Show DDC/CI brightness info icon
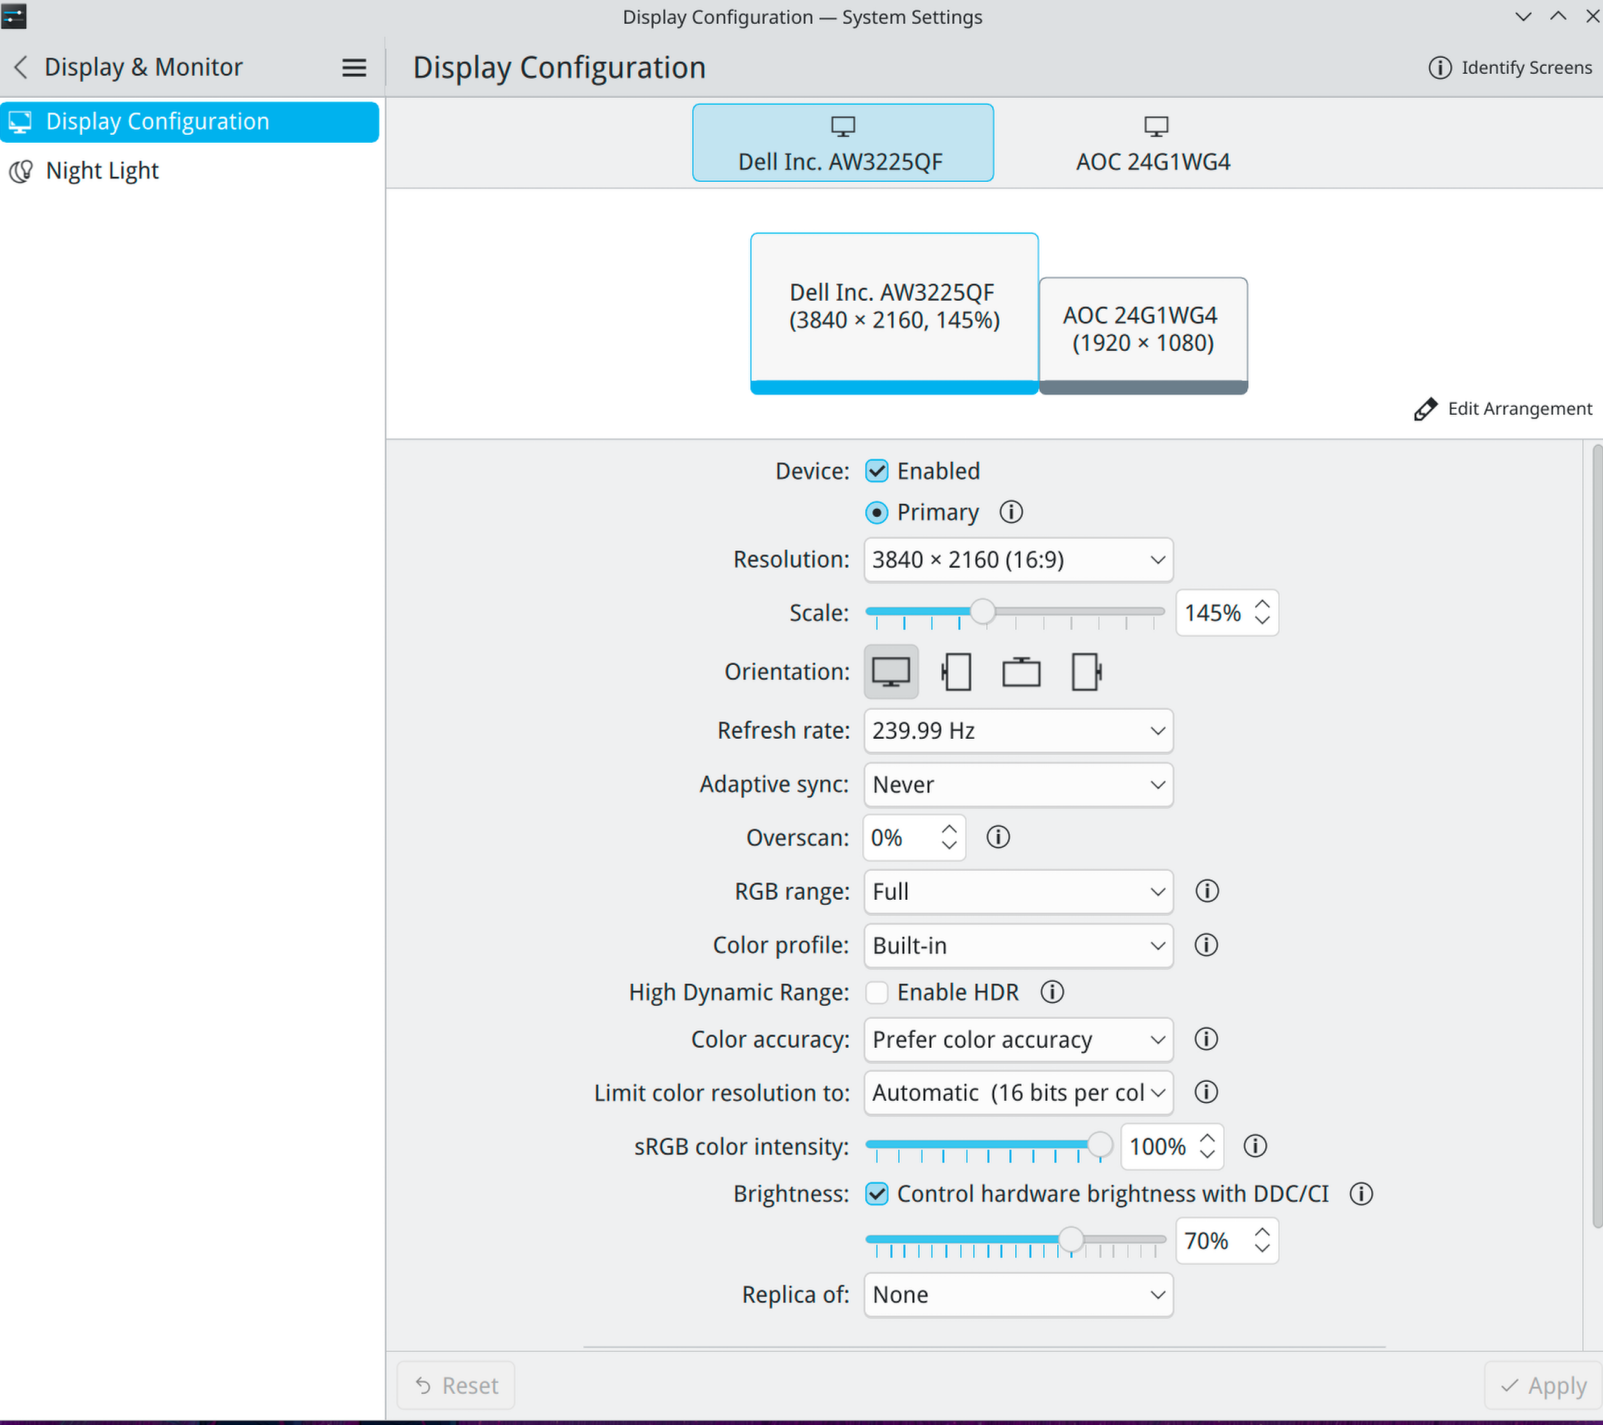The height and width of the screenshot is (1425, 1603). (x=1361, y=1193)
